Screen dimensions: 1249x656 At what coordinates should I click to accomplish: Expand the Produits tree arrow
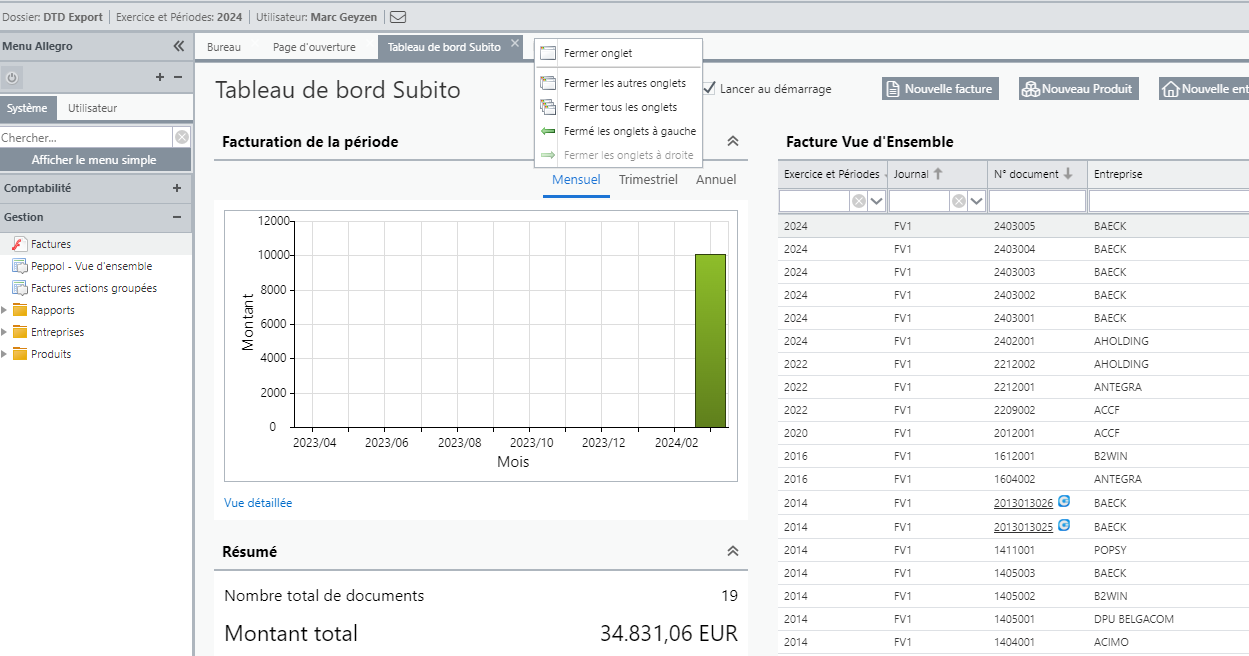pyautogui.click(x=4, y=354)
